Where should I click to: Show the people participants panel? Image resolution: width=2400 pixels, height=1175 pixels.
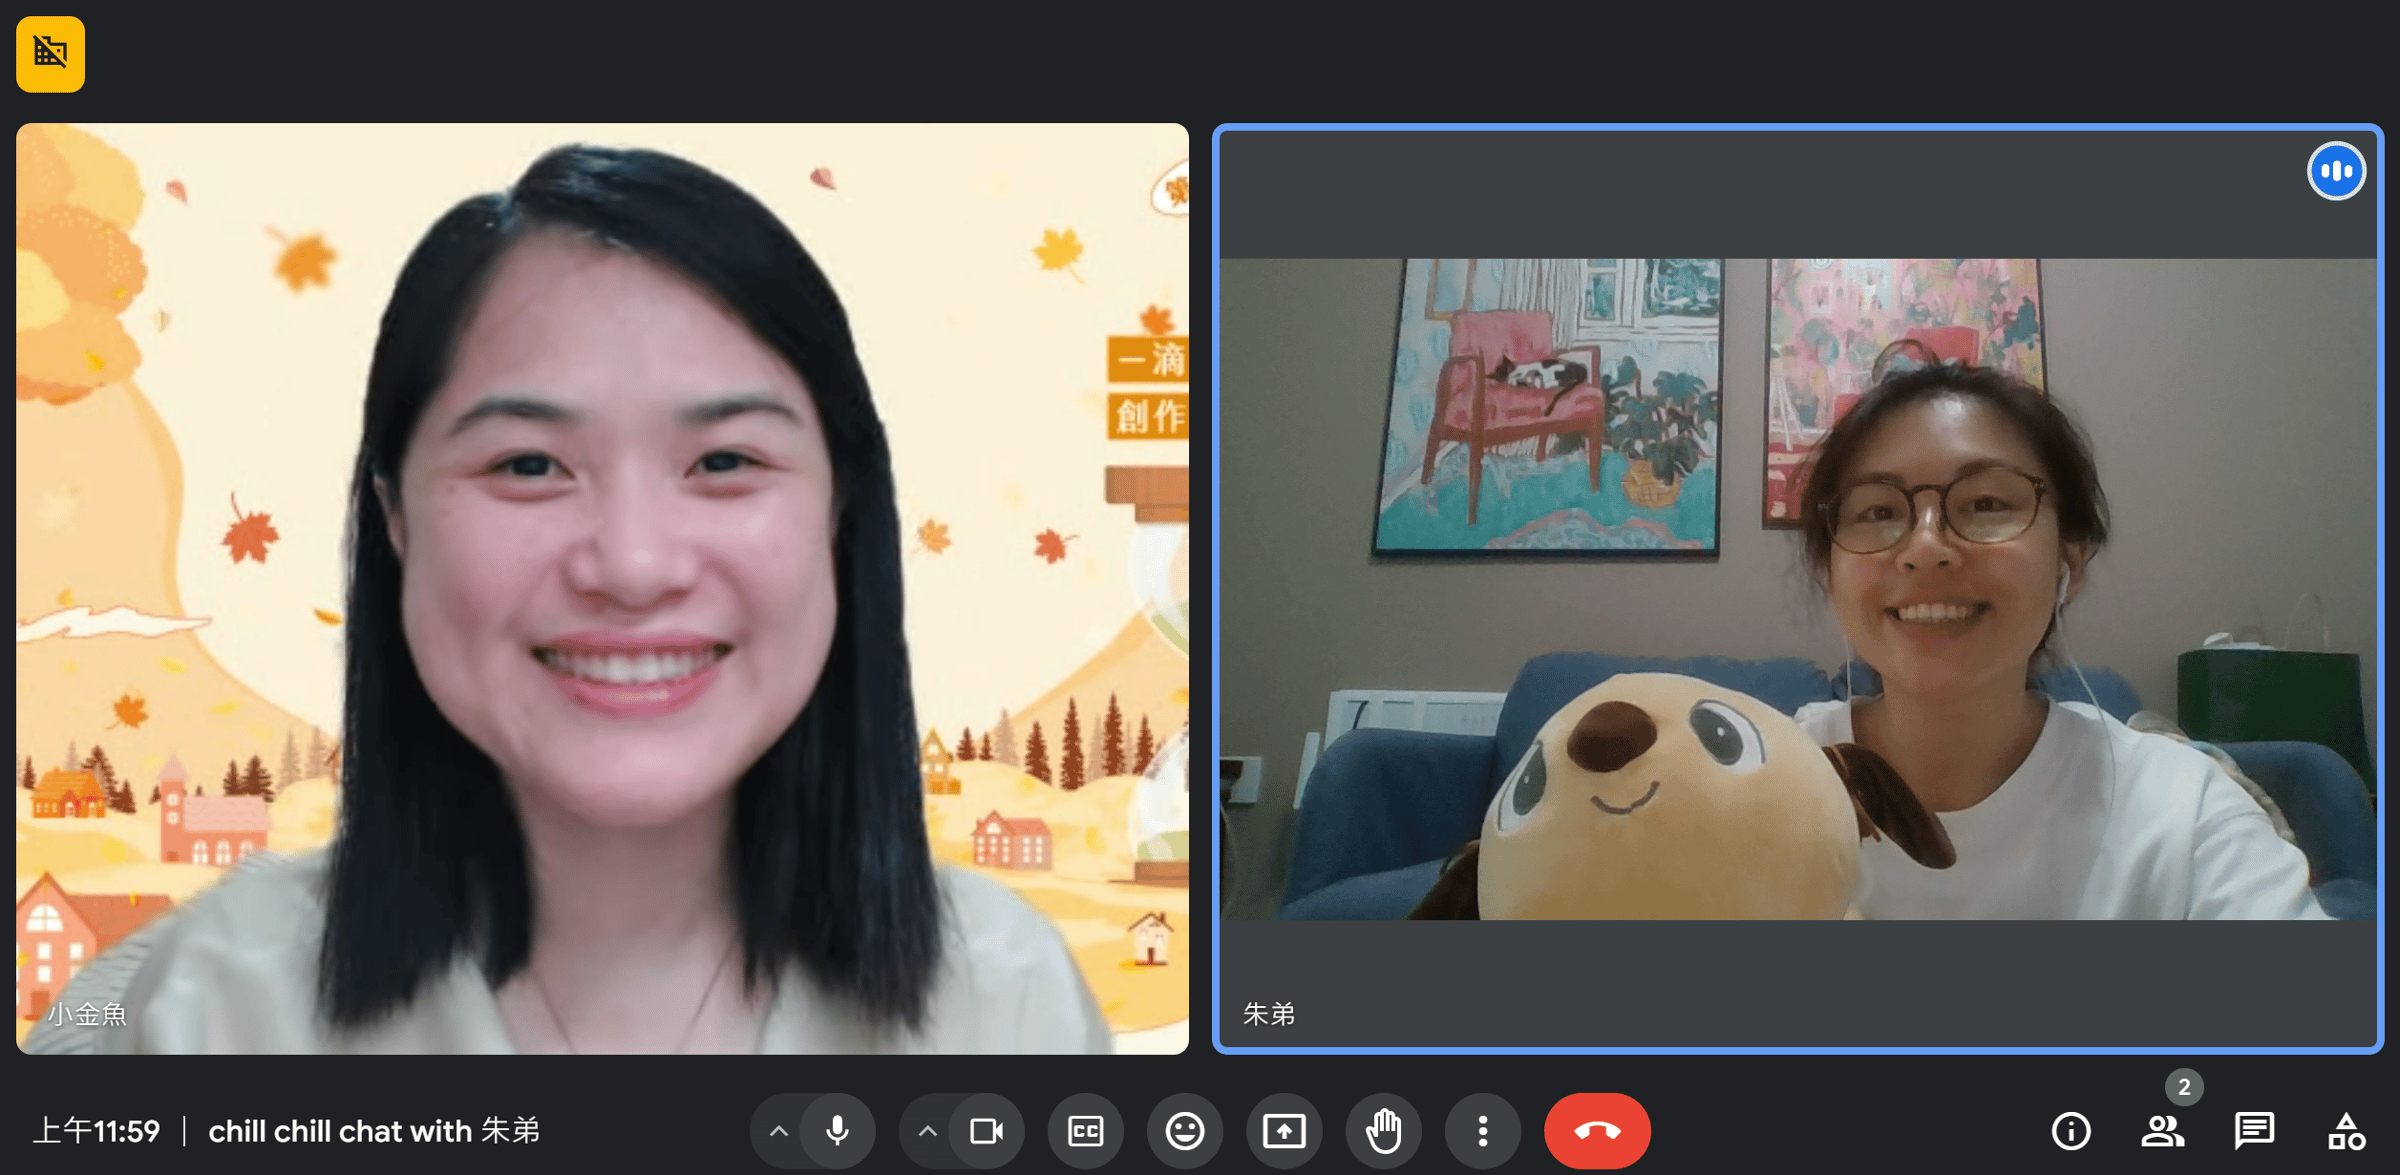click(x=2161, y=1131)
